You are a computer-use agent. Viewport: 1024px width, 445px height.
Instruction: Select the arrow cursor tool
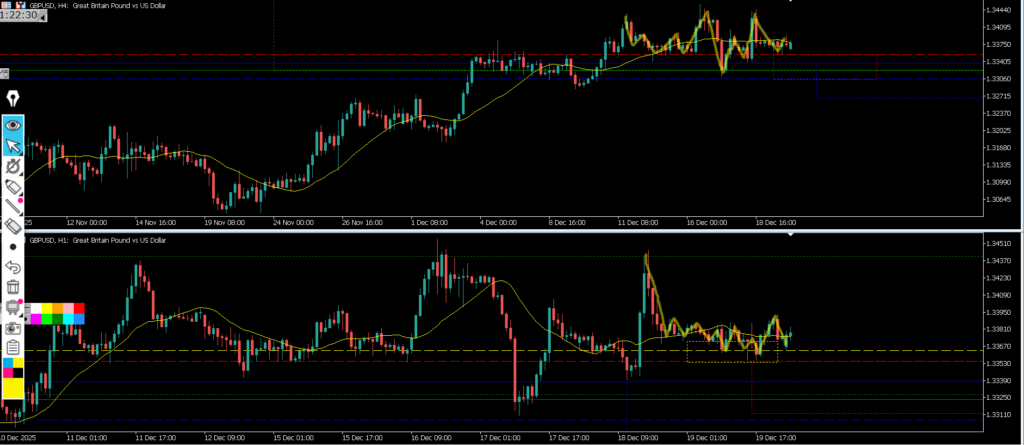pos(13,146)
